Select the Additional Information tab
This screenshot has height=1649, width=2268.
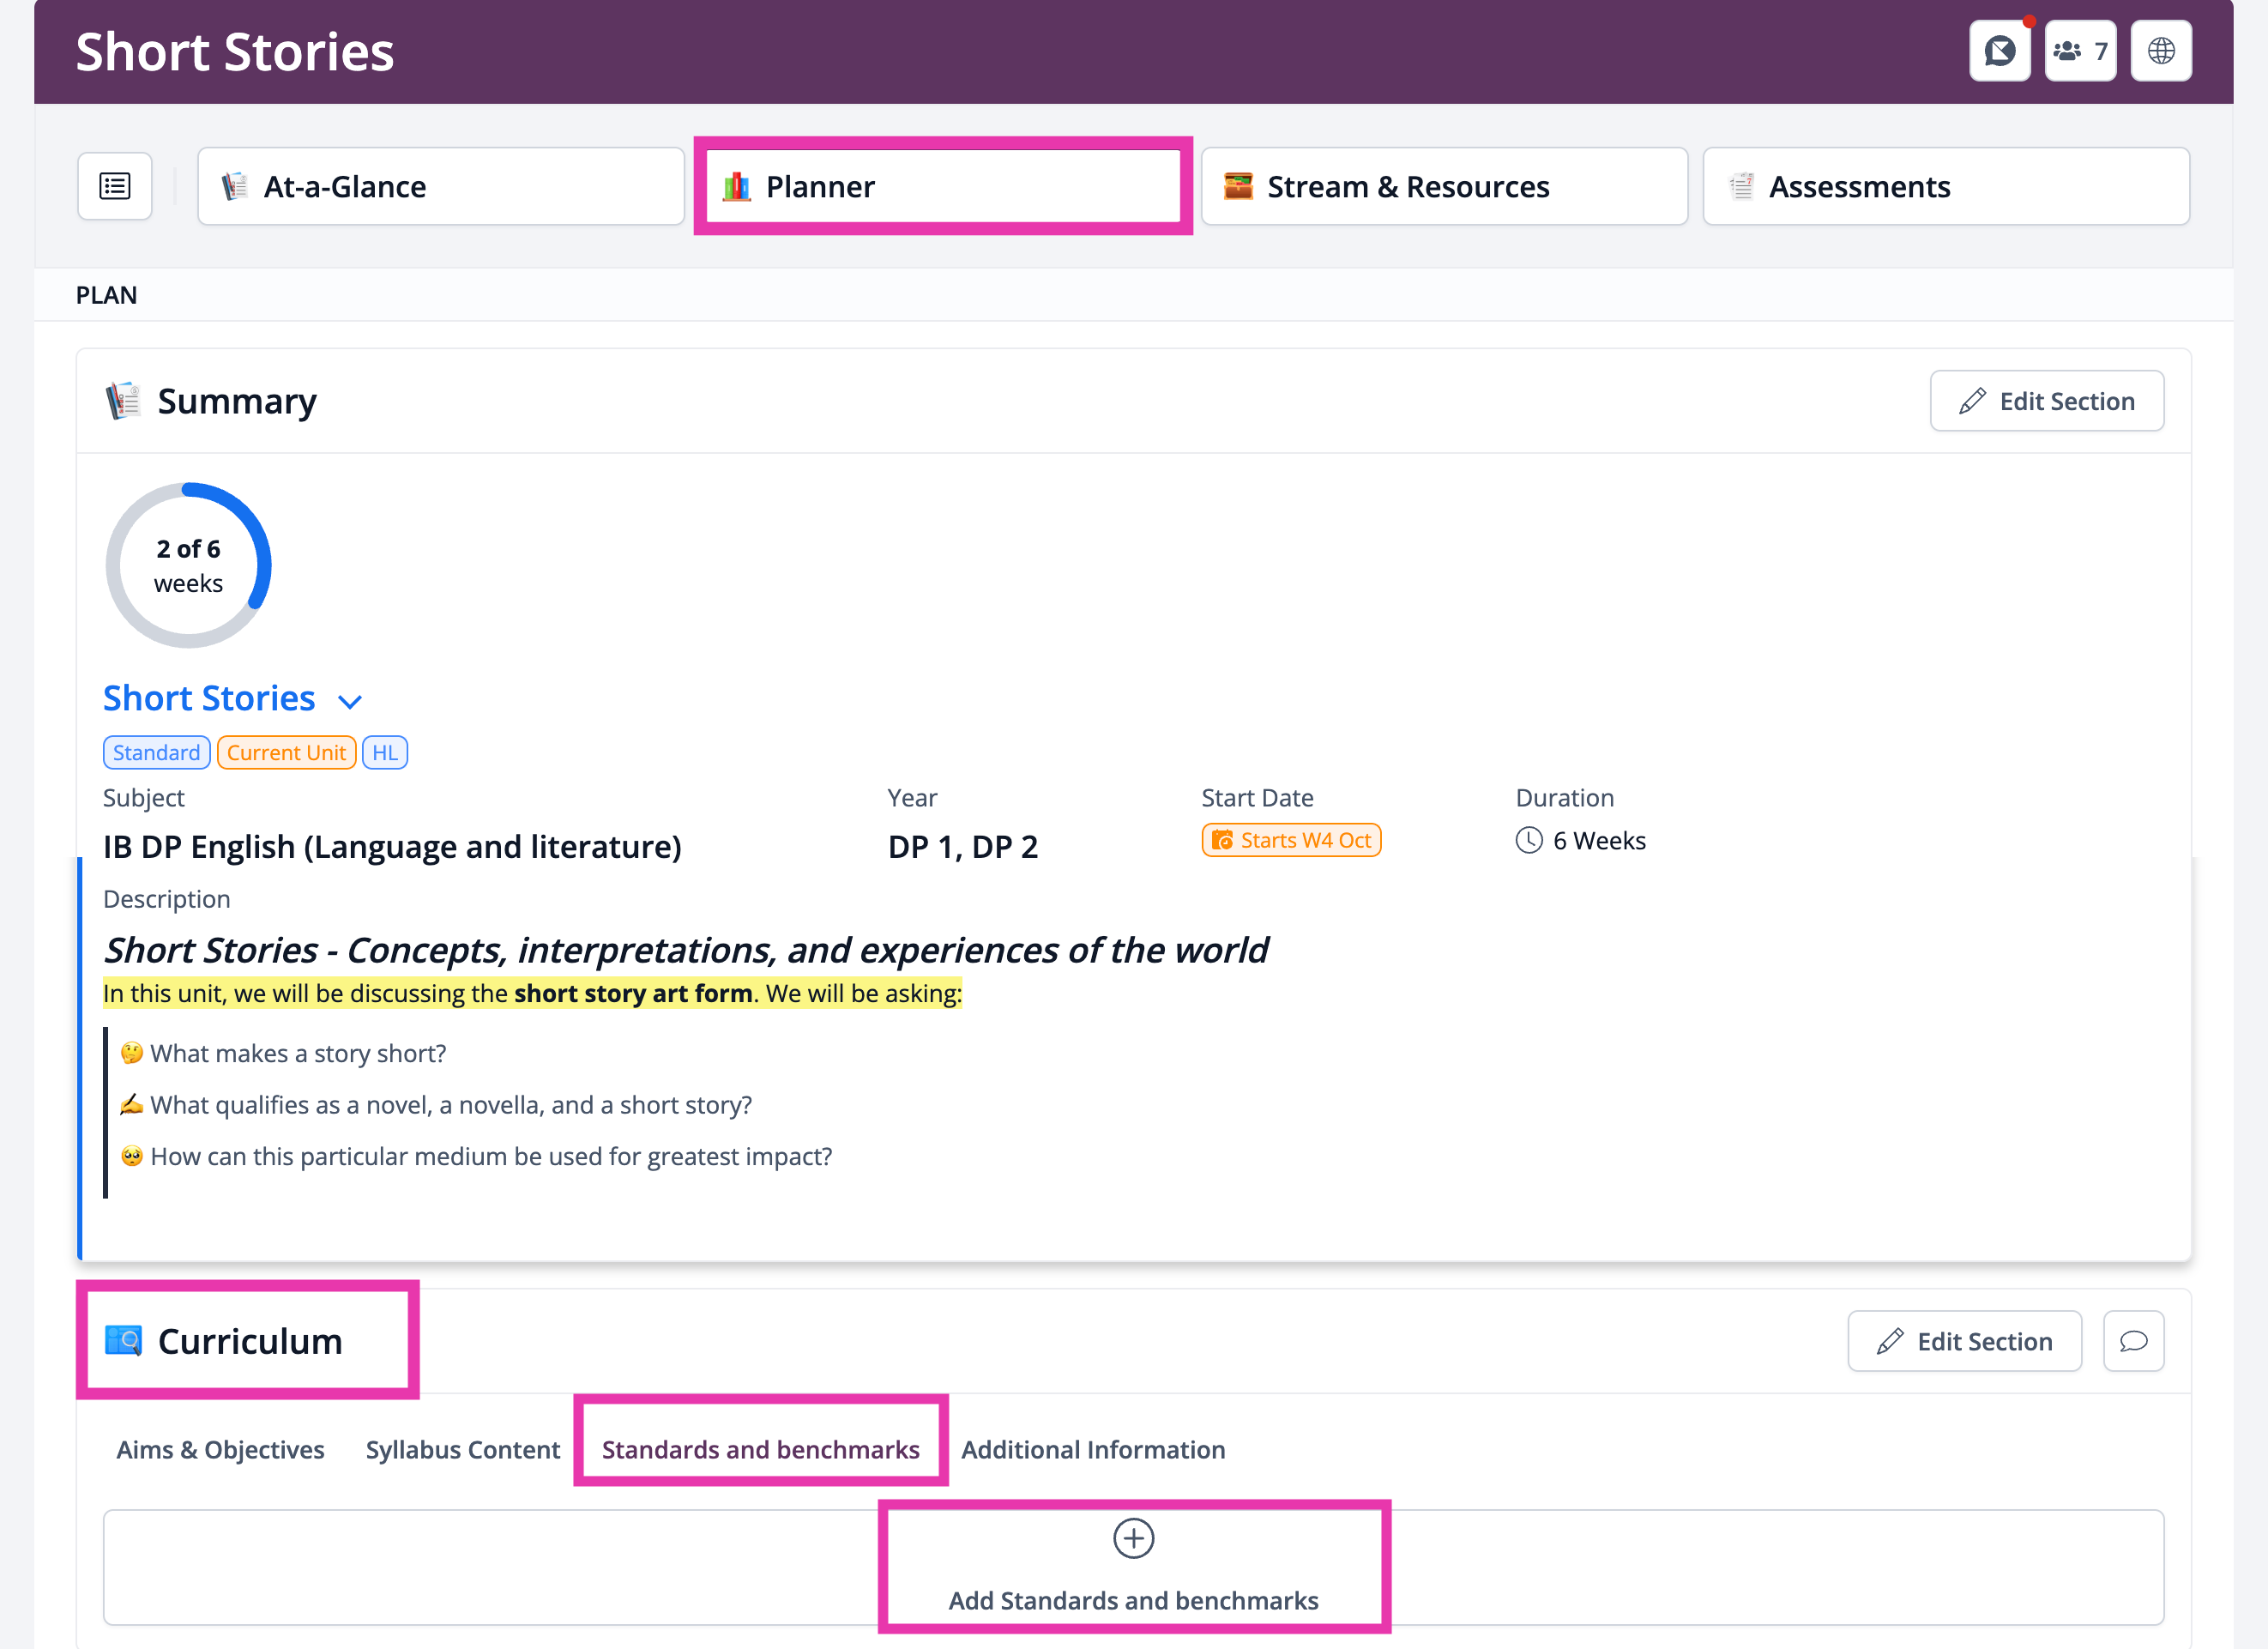pyautogui.click(x=1093, y=1450)
